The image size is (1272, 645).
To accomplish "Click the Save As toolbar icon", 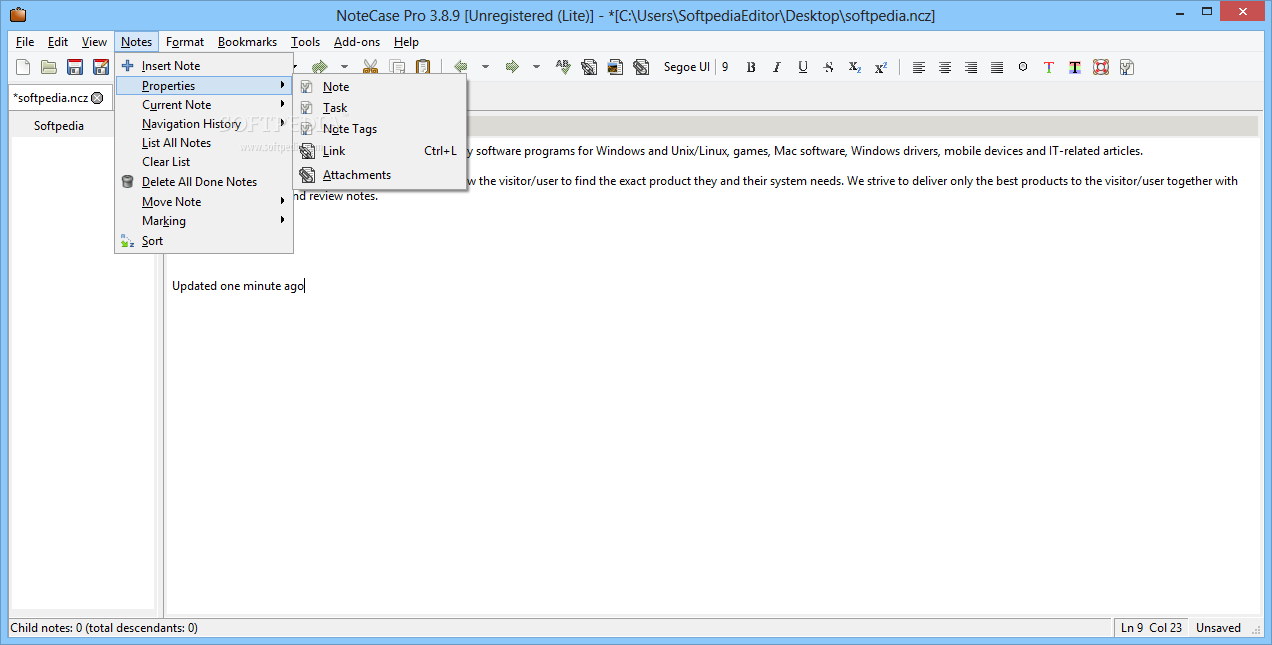I will (101, 67).
